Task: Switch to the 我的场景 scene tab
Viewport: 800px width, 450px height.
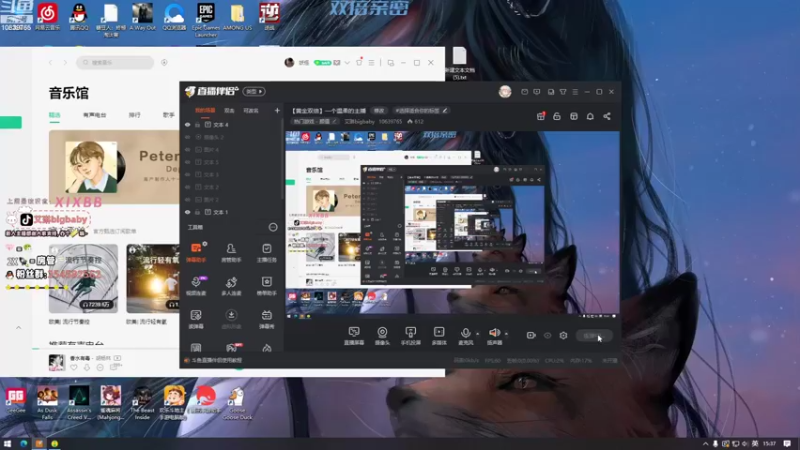Action: tap(205, 110)
